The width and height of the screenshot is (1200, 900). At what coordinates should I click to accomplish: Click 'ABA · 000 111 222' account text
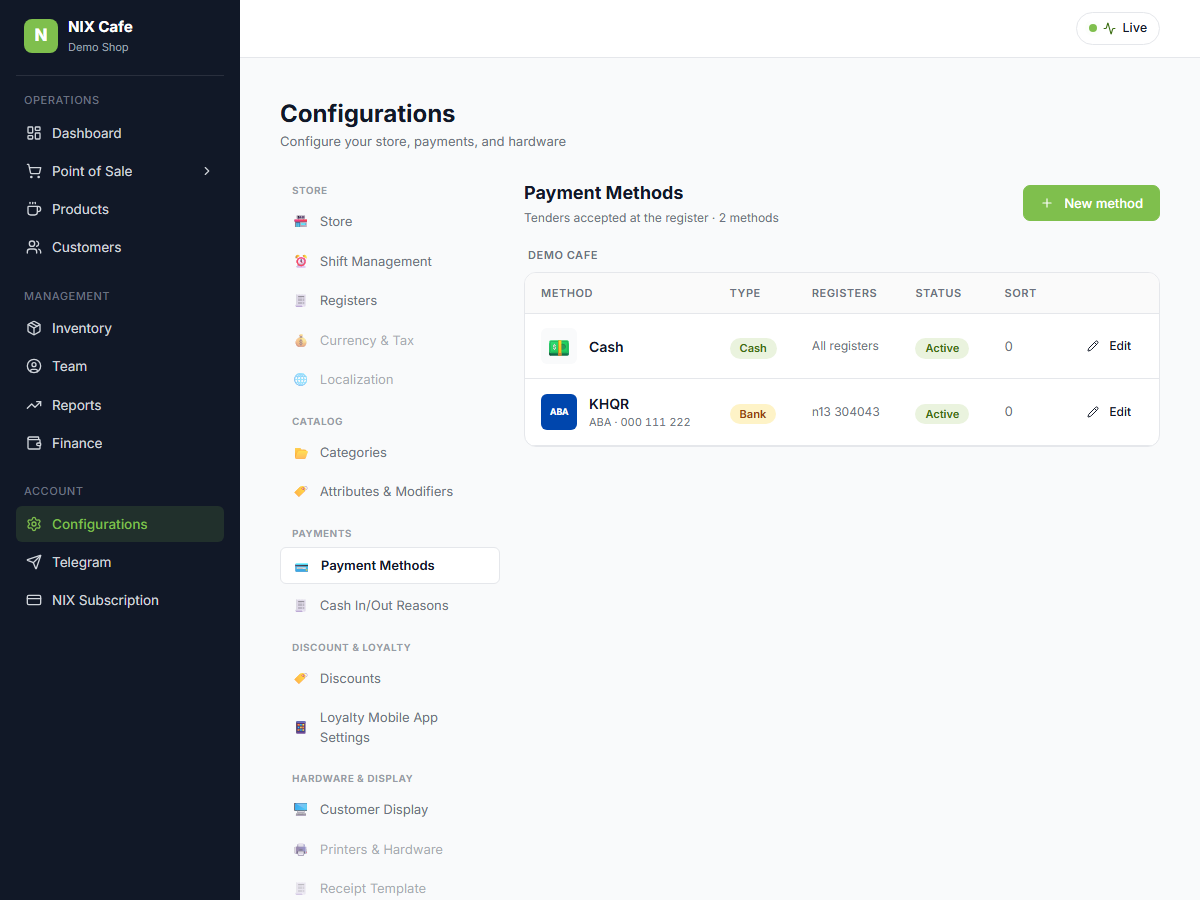coord(639,422)
